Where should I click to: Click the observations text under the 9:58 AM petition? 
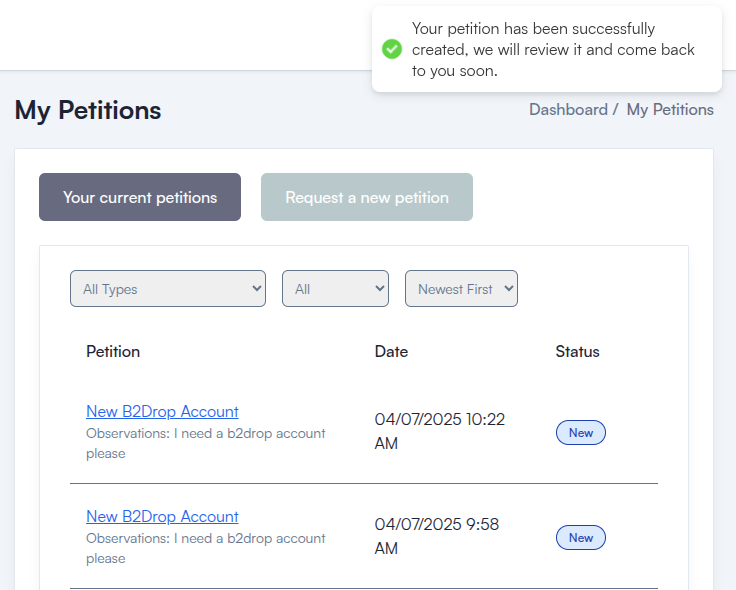[x=206, y=549]
